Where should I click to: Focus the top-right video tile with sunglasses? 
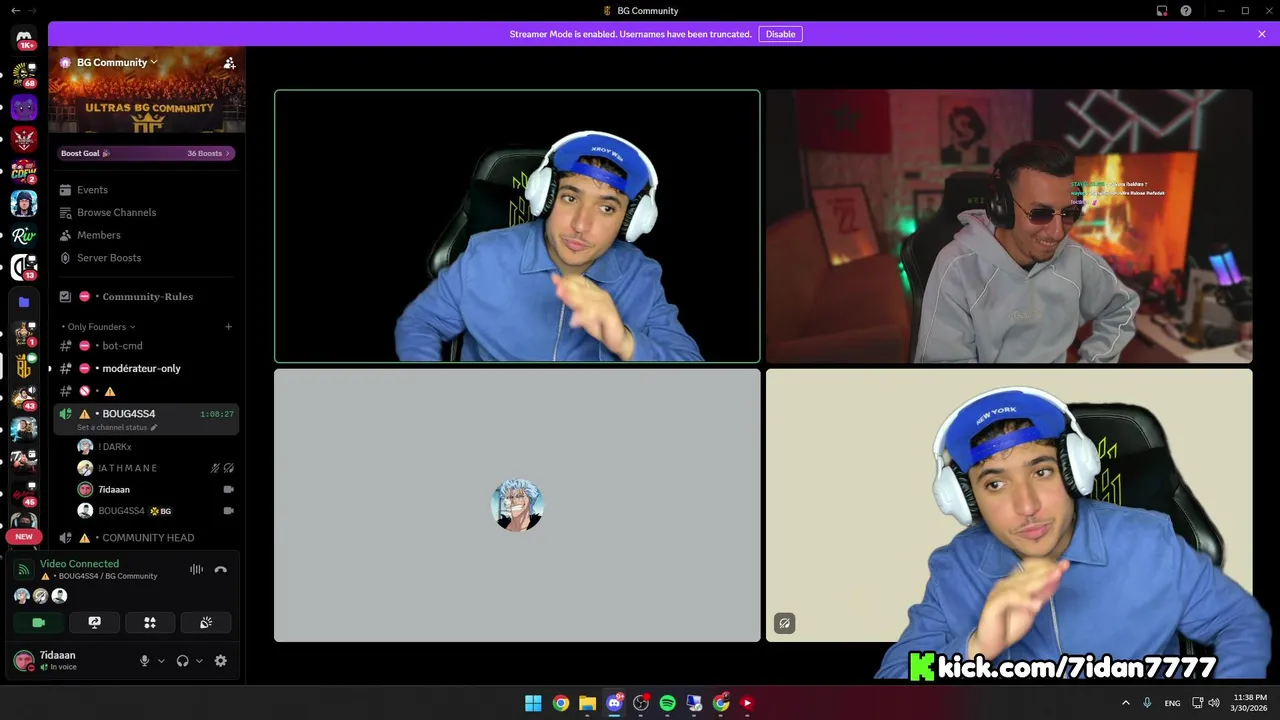pos(1009,226)
